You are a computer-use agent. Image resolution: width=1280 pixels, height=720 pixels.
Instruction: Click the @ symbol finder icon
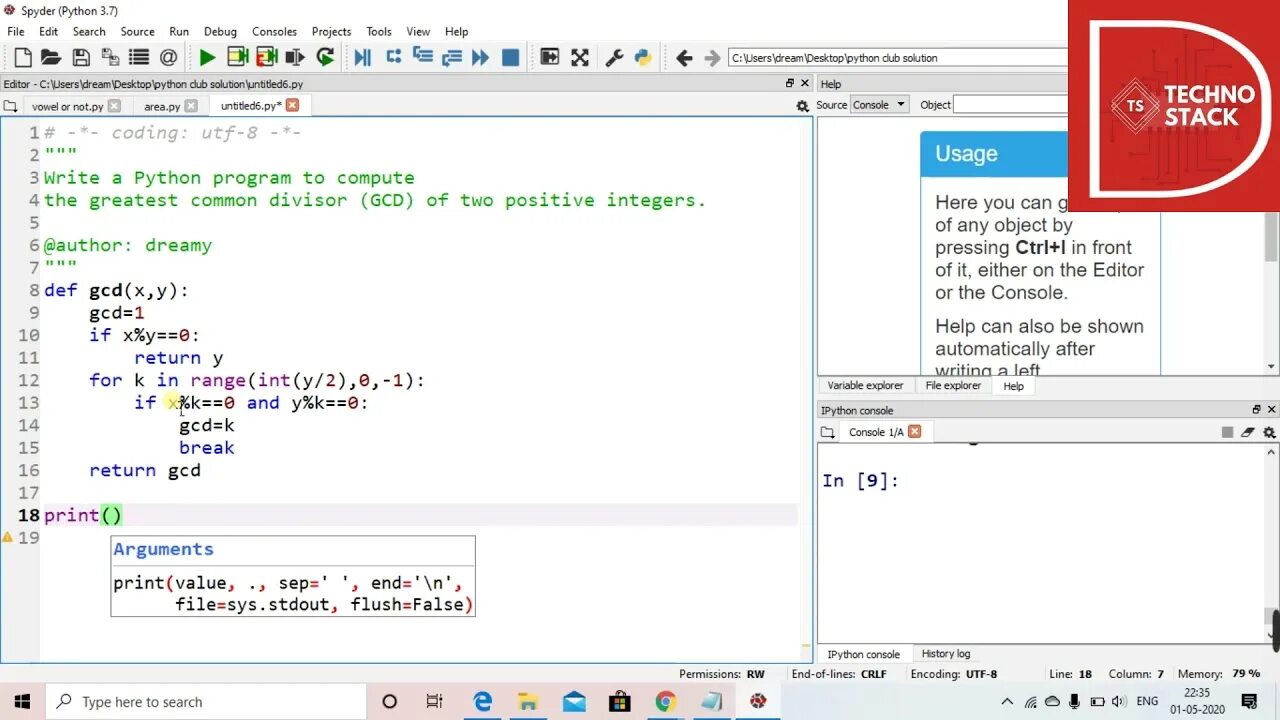coord(168,58)
